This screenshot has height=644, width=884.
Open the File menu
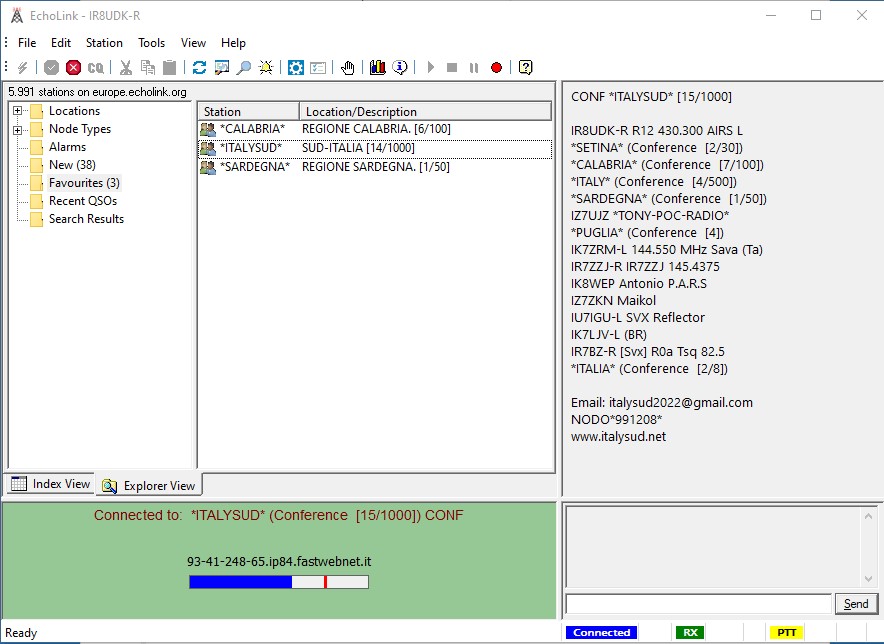click(27, 43)
